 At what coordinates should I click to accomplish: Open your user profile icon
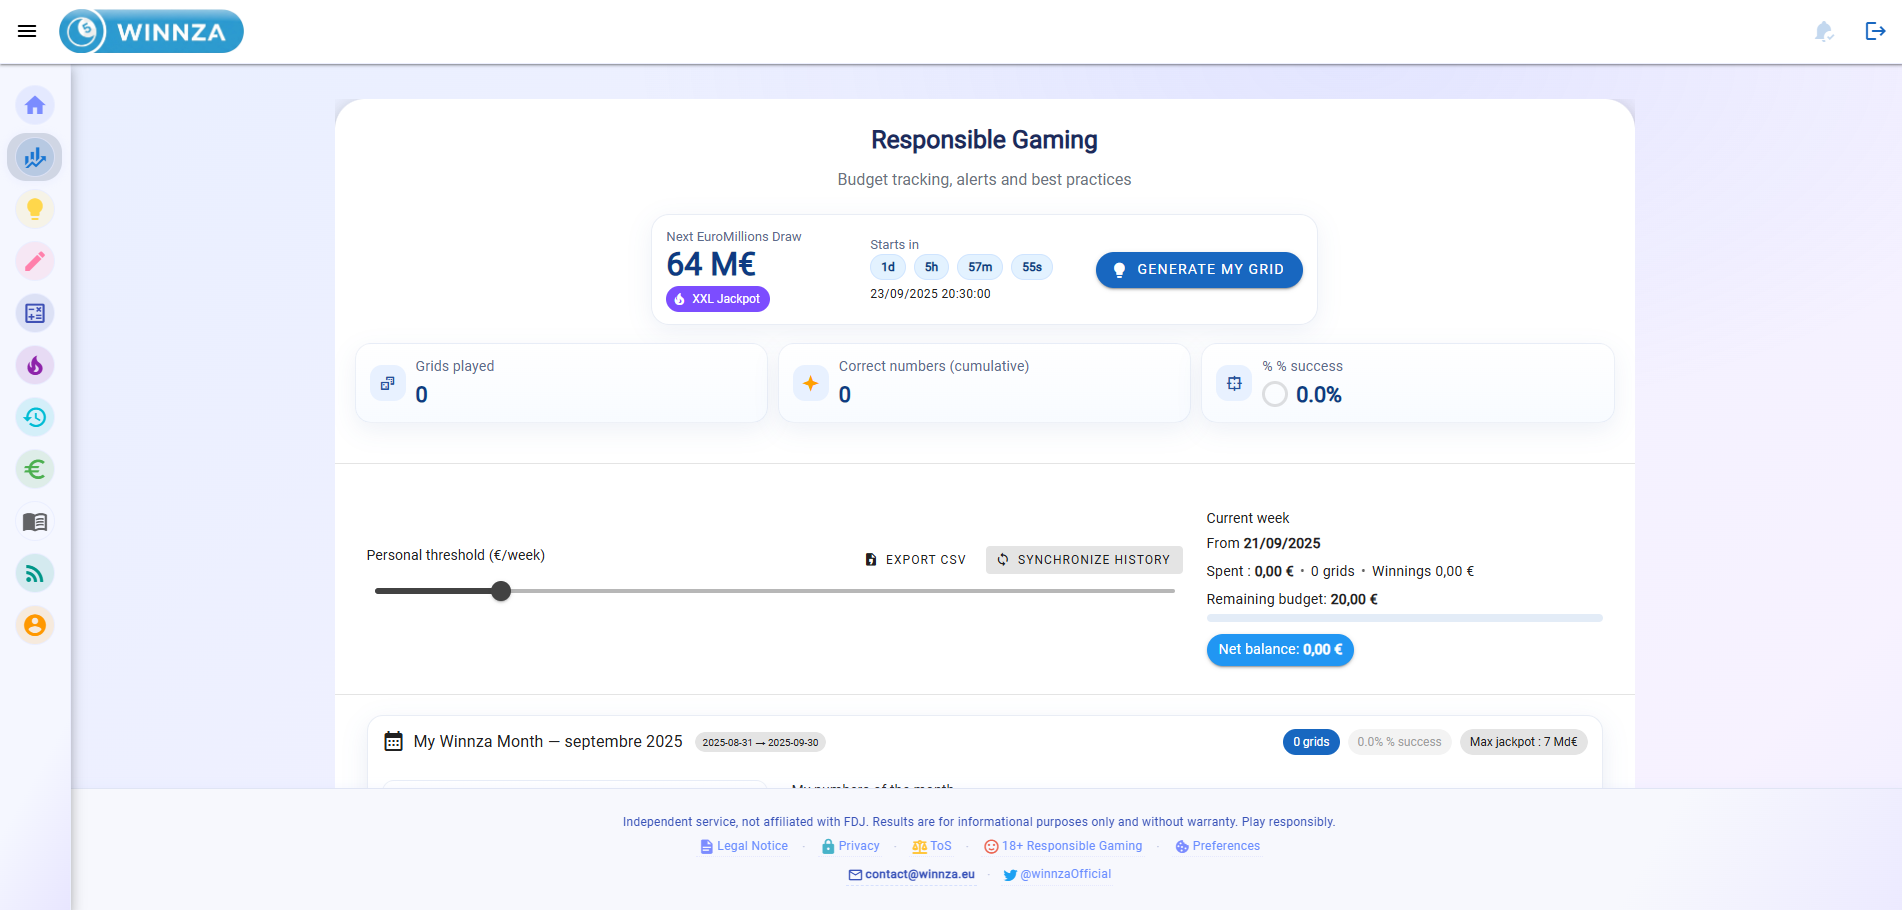35,625
